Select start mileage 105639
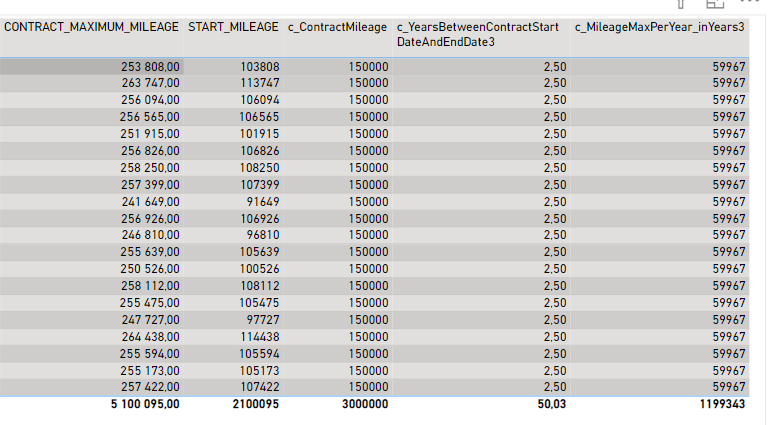Viewport: 773px width, 425px height. coord(260,252)
